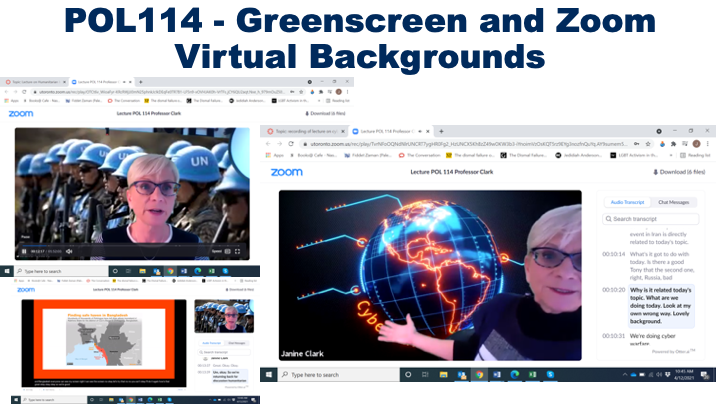The width and height of the screenshot is (720, 405).
Task: Select transcript entry 'Why is it related today's topic'
Action: [x=660, y=306]
